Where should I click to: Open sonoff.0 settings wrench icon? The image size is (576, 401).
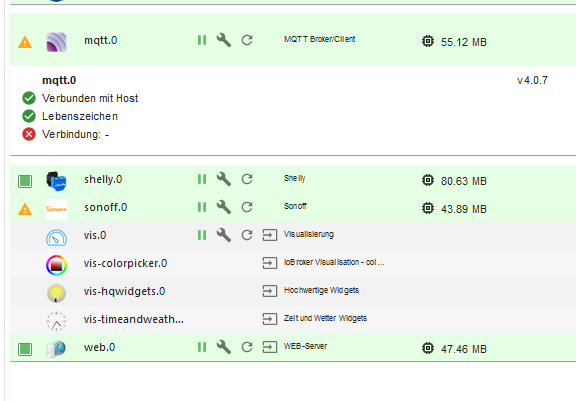[224, 207]
